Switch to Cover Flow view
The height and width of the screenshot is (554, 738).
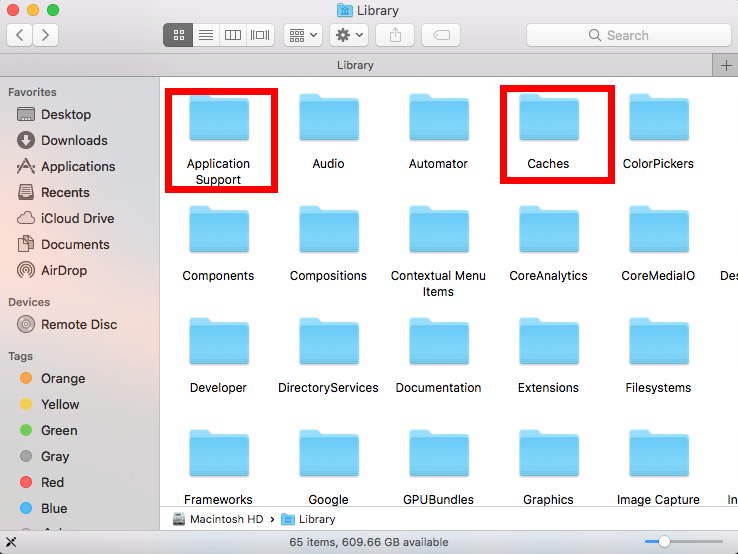pyautogui.click(x=260, y=35)
